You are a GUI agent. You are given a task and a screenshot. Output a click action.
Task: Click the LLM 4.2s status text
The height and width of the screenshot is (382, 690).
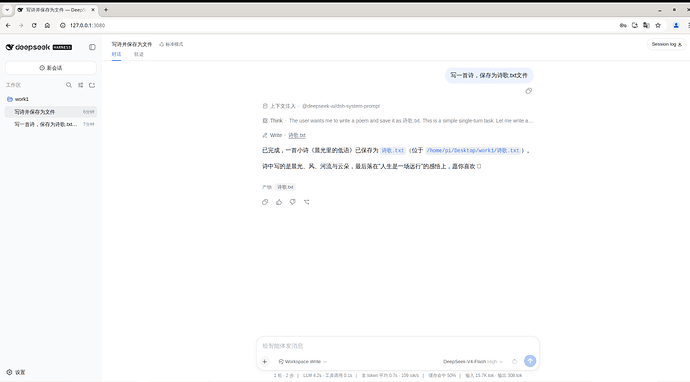point(312,375)
